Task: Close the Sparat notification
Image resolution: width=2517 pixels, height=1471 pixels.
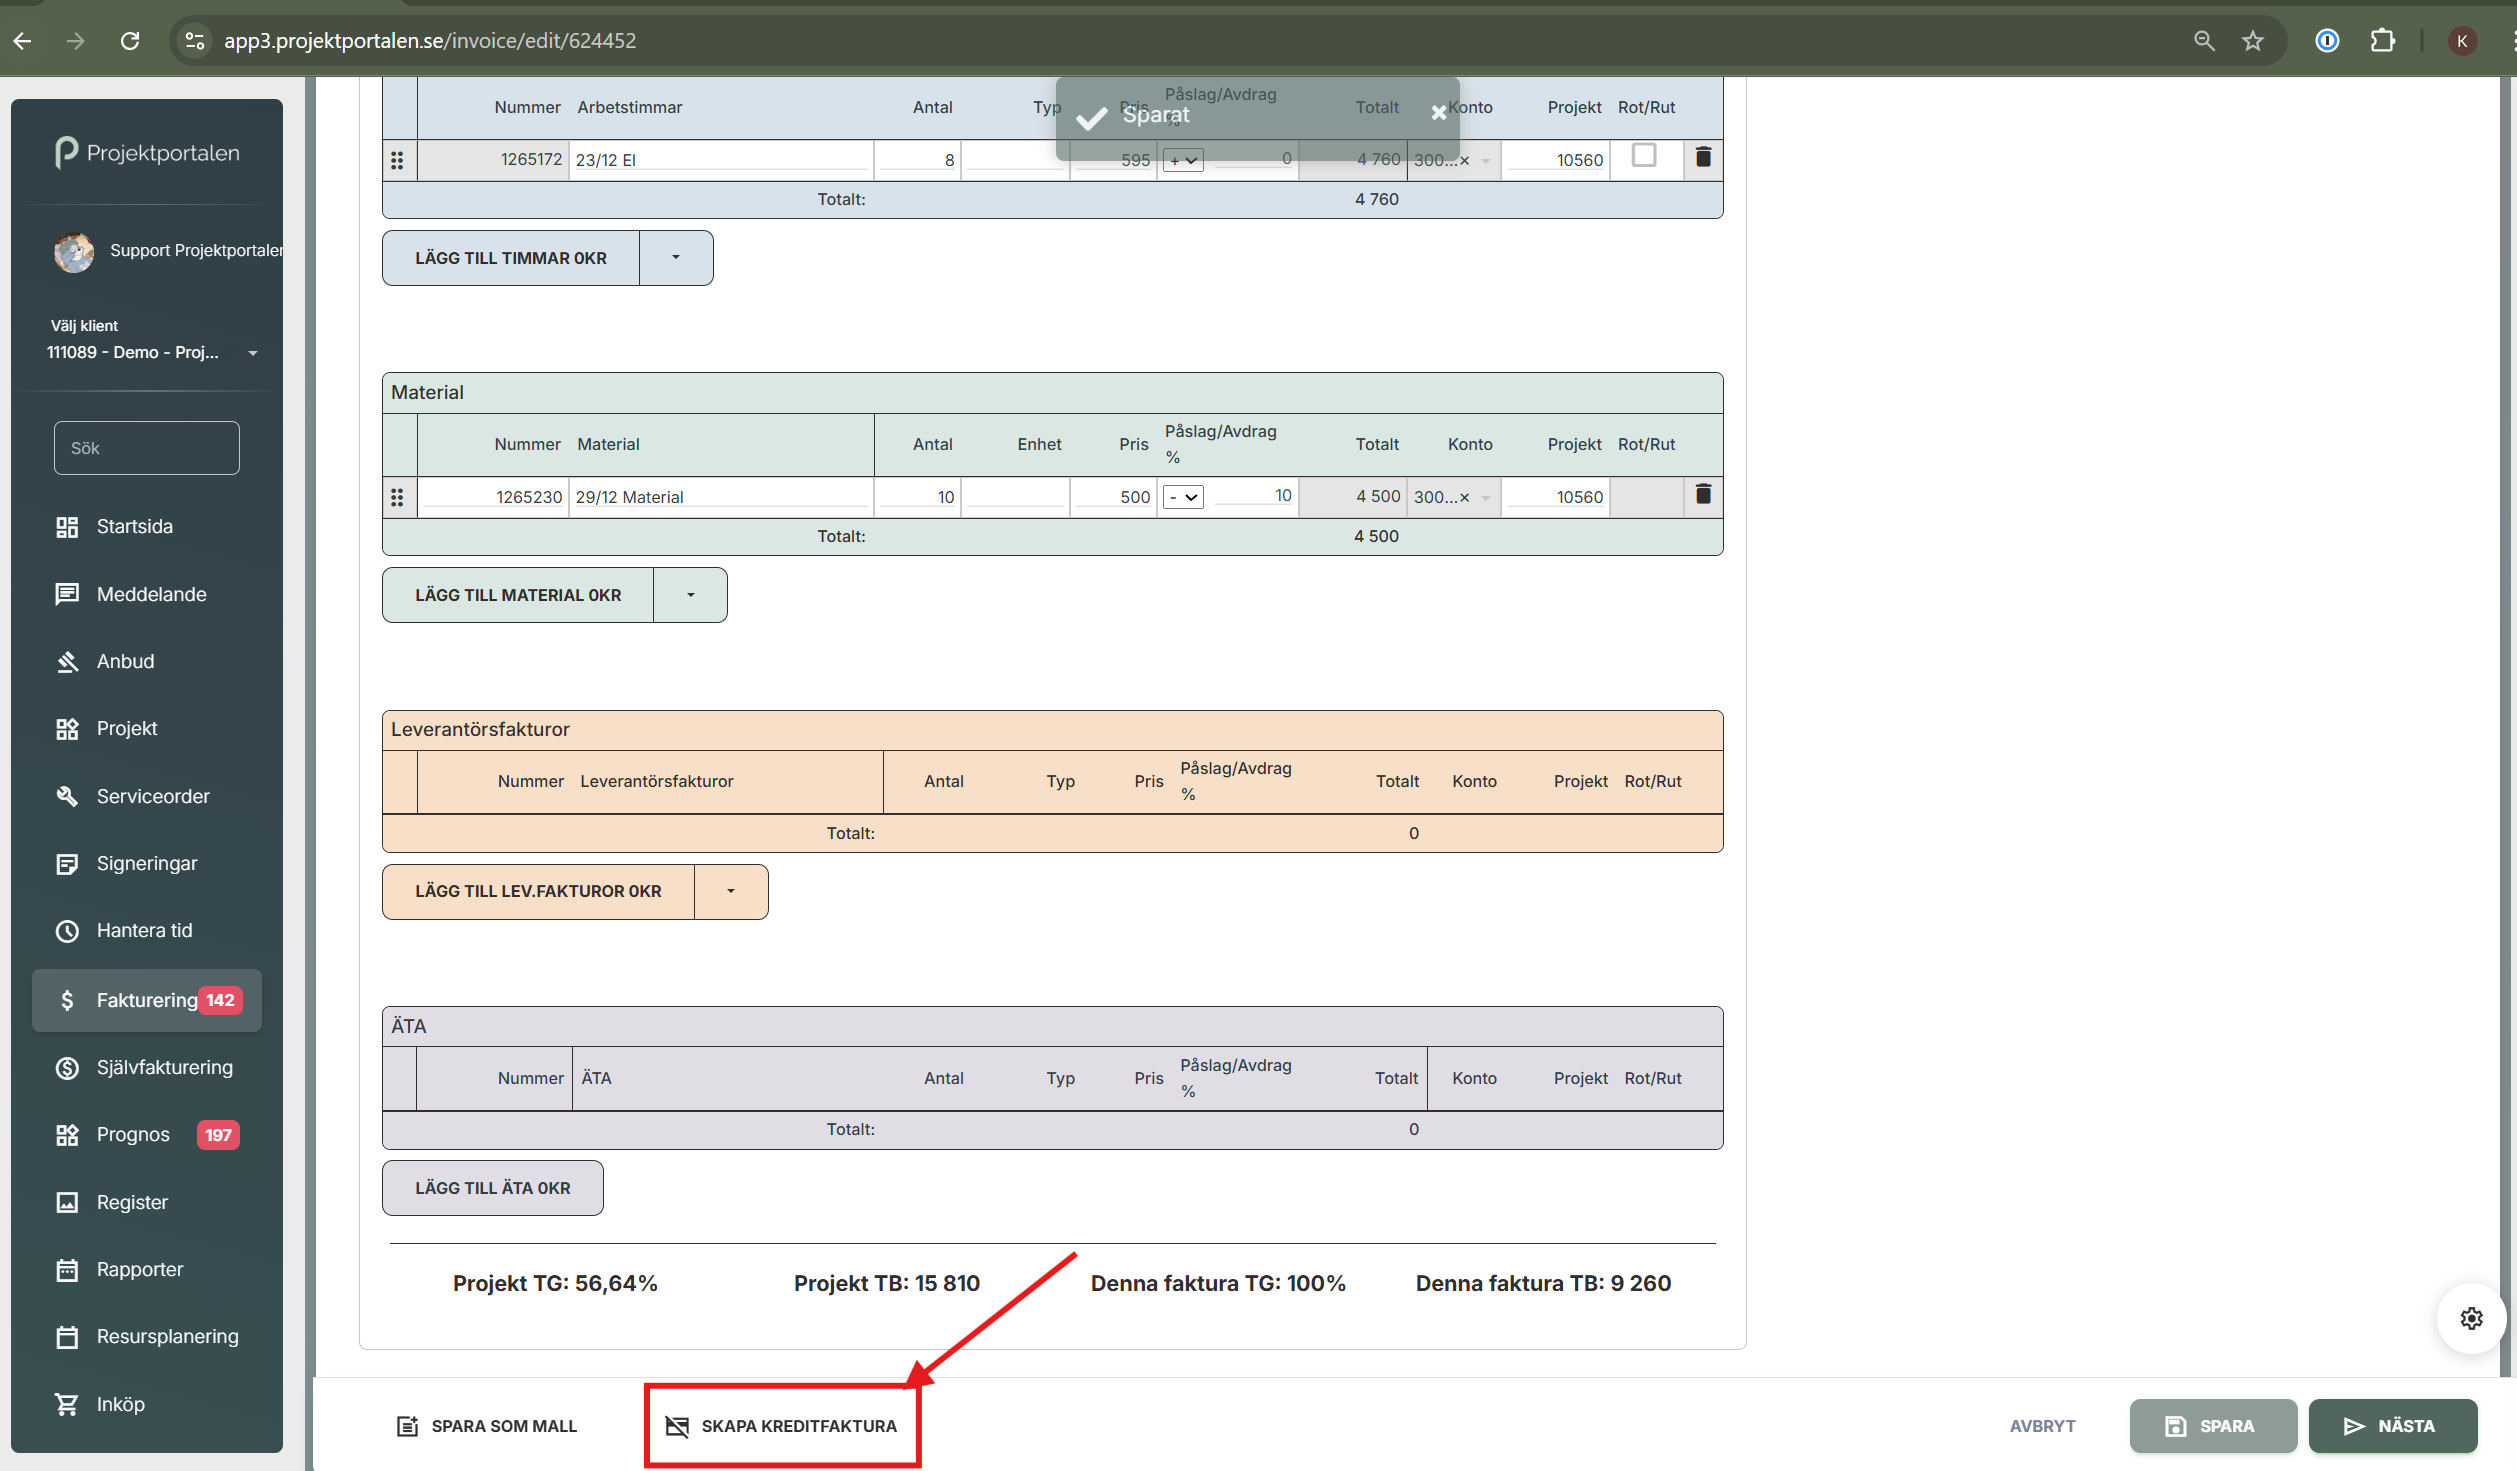Action: pyautogui.click(x=1438, y=113)
